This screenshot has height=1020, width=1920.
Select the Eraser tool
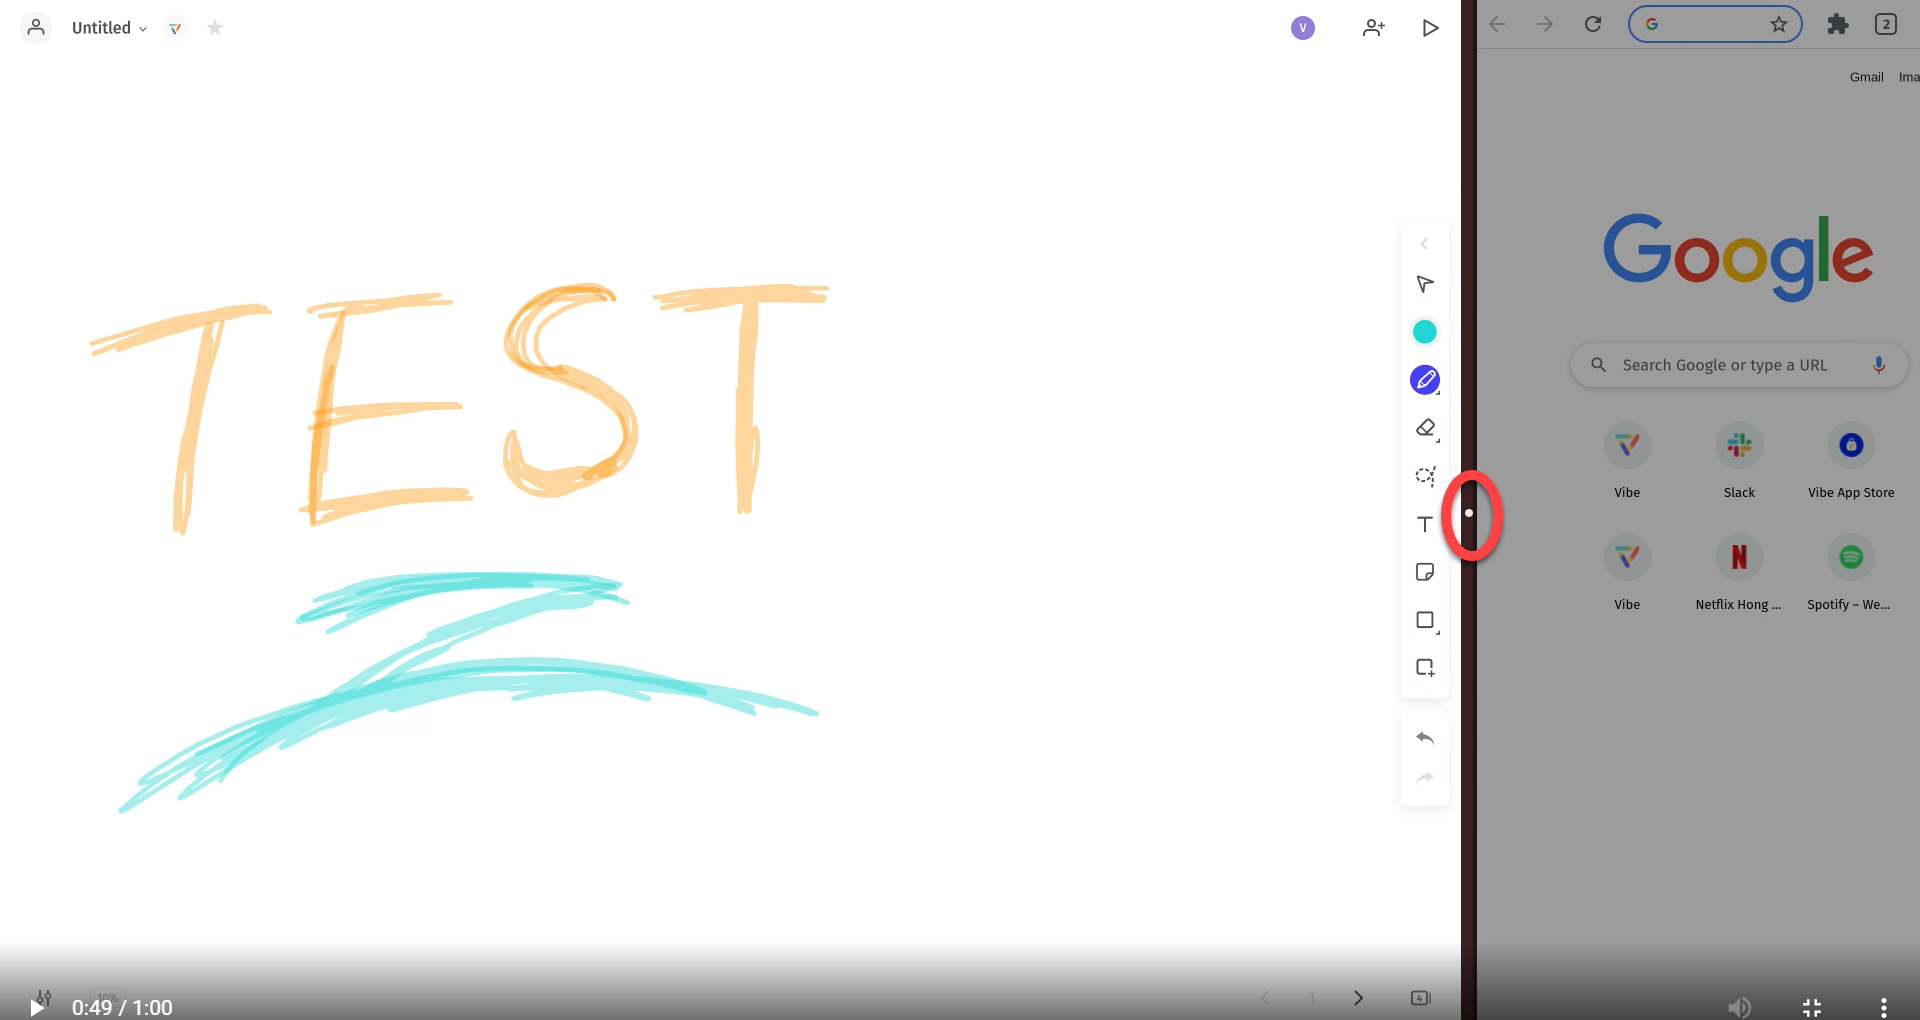[1425, 428]
